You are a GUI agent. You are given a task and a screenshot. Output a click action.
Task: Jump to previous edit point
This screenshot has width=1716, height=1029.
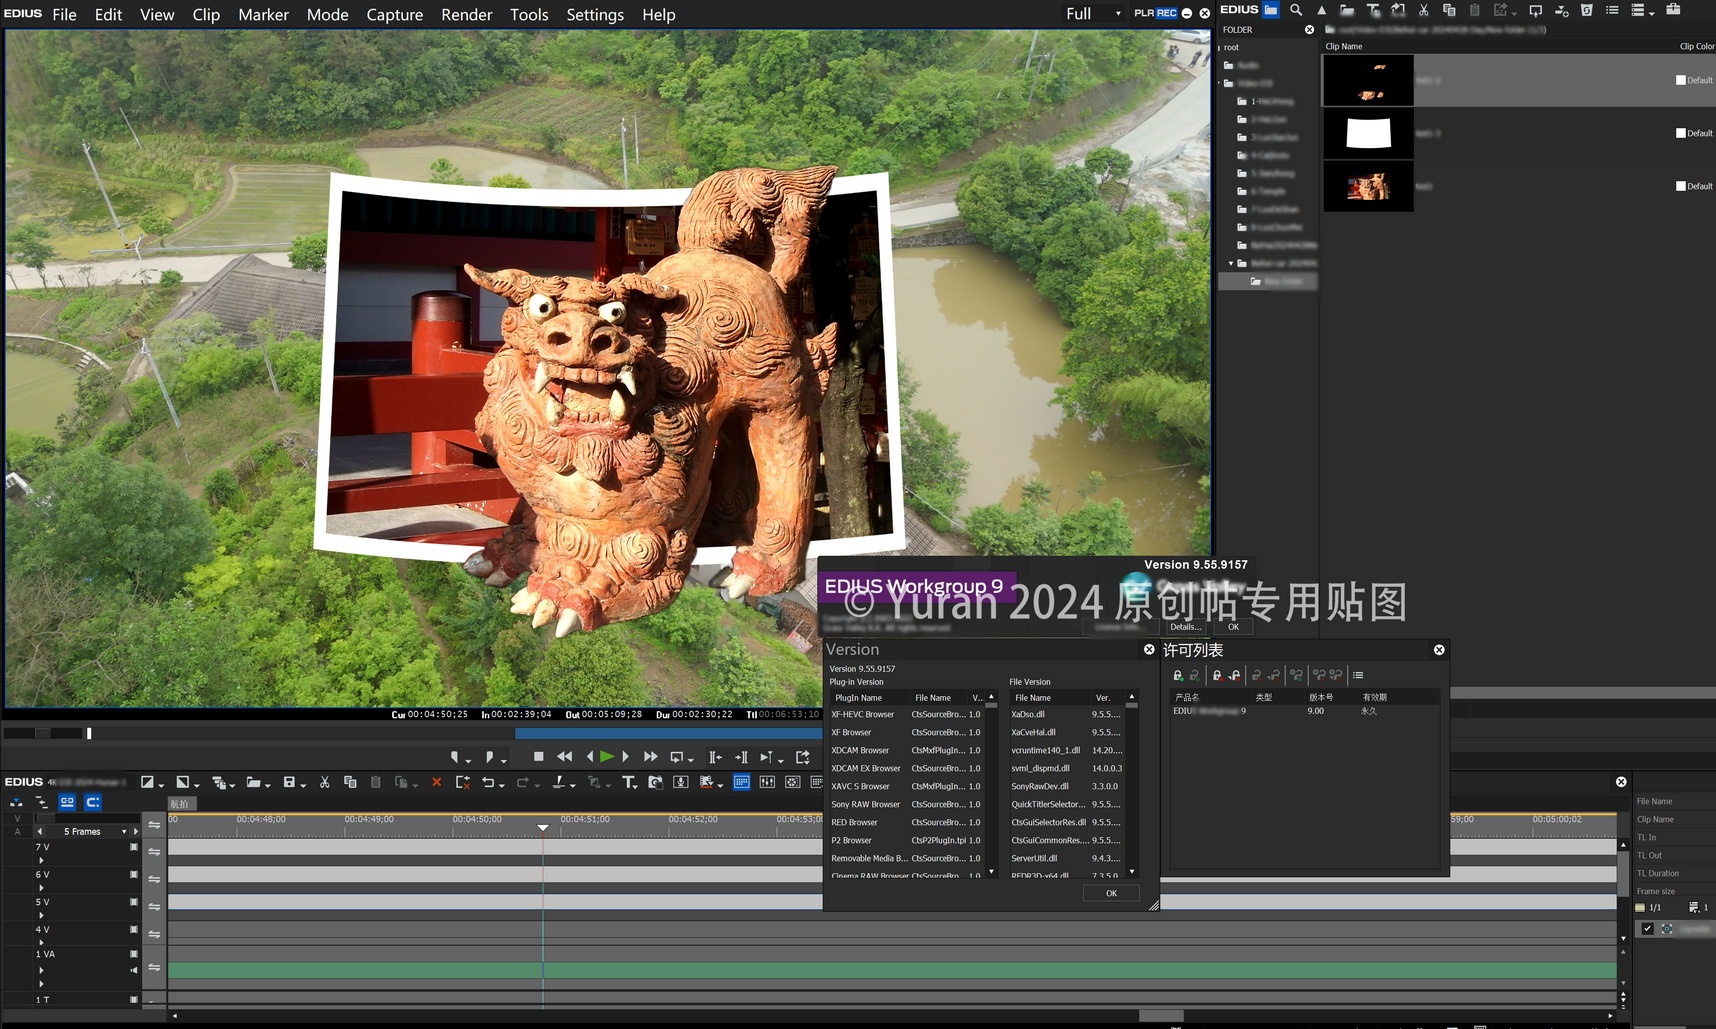coord(714,757)
